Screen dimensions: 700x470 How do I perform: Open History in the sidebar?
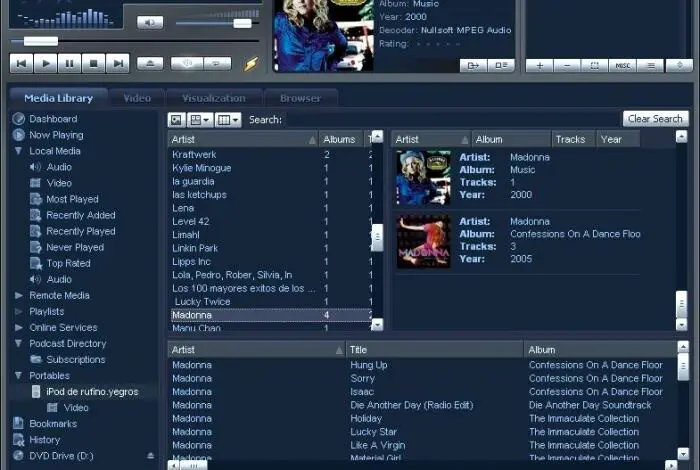tap(44, 440)
